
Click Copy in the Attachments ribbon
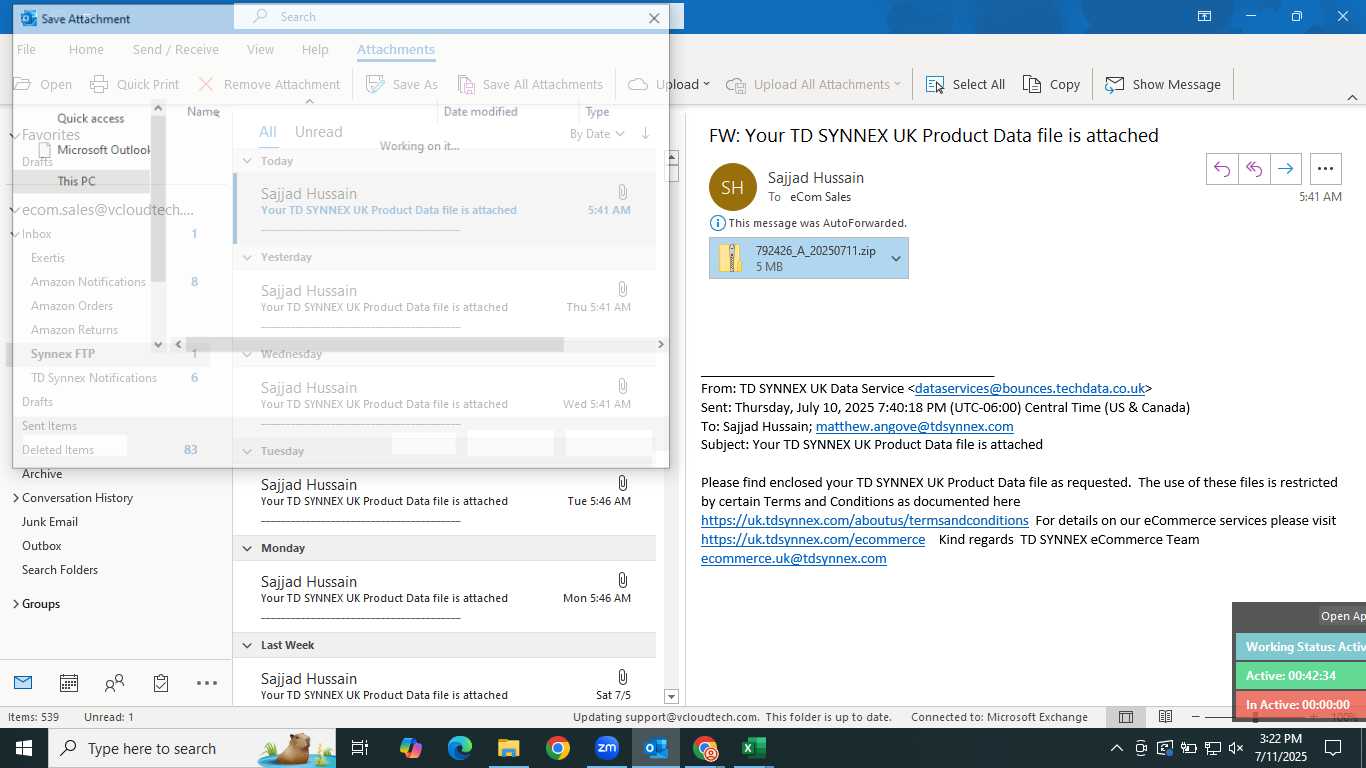click(x=1051, y=84)
